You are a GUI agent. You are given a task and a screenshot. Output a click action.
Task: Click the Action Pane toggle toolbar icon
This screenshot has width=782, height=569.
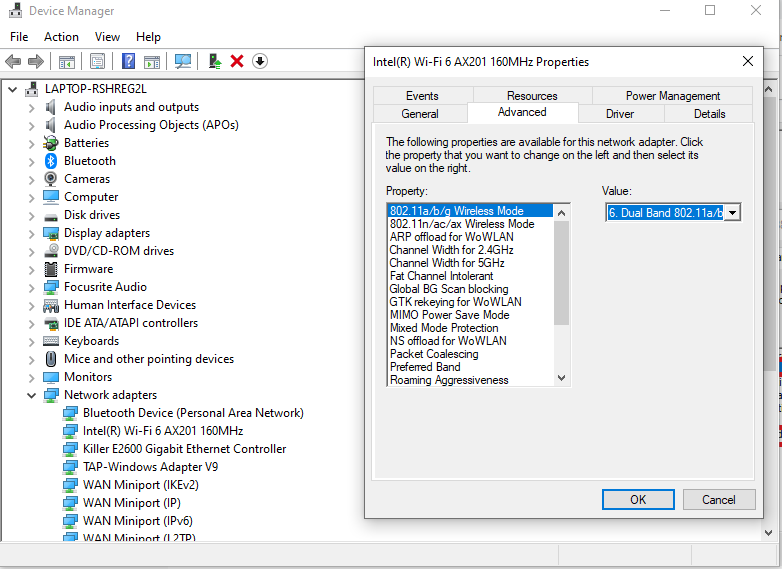click(152, 61)
